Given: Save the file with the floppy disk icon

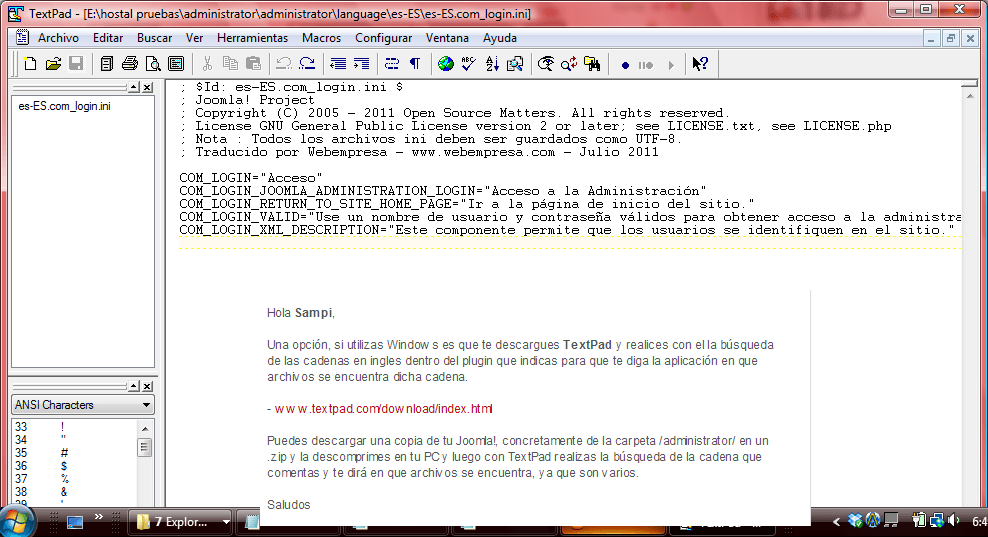Looking at the screenshot, I should pyautogui.click(x=76, y=64).
